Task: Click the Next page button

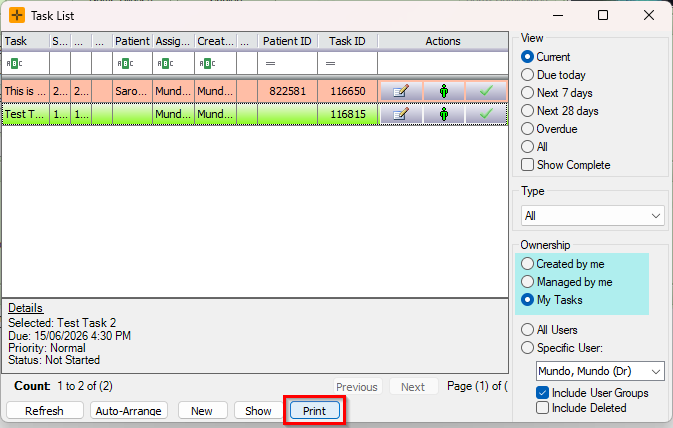Action: click(413, 387)
